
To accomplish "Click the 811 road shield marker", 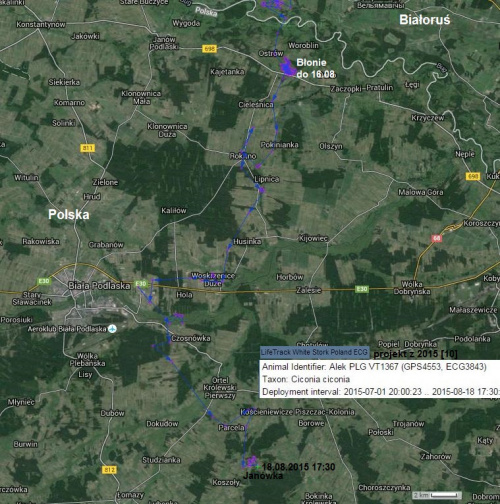I will pyautogui.click(x=88, y=148).
